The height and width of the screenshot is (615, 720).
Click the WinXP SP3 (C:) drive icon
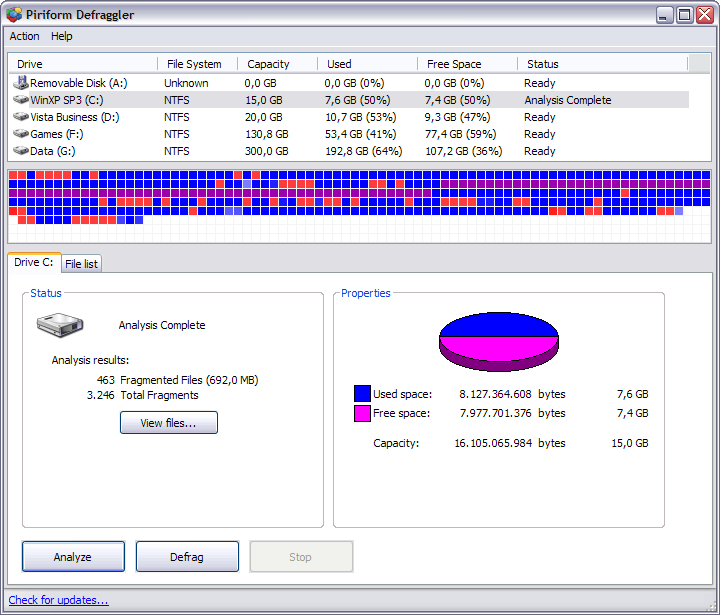(21, 100)
